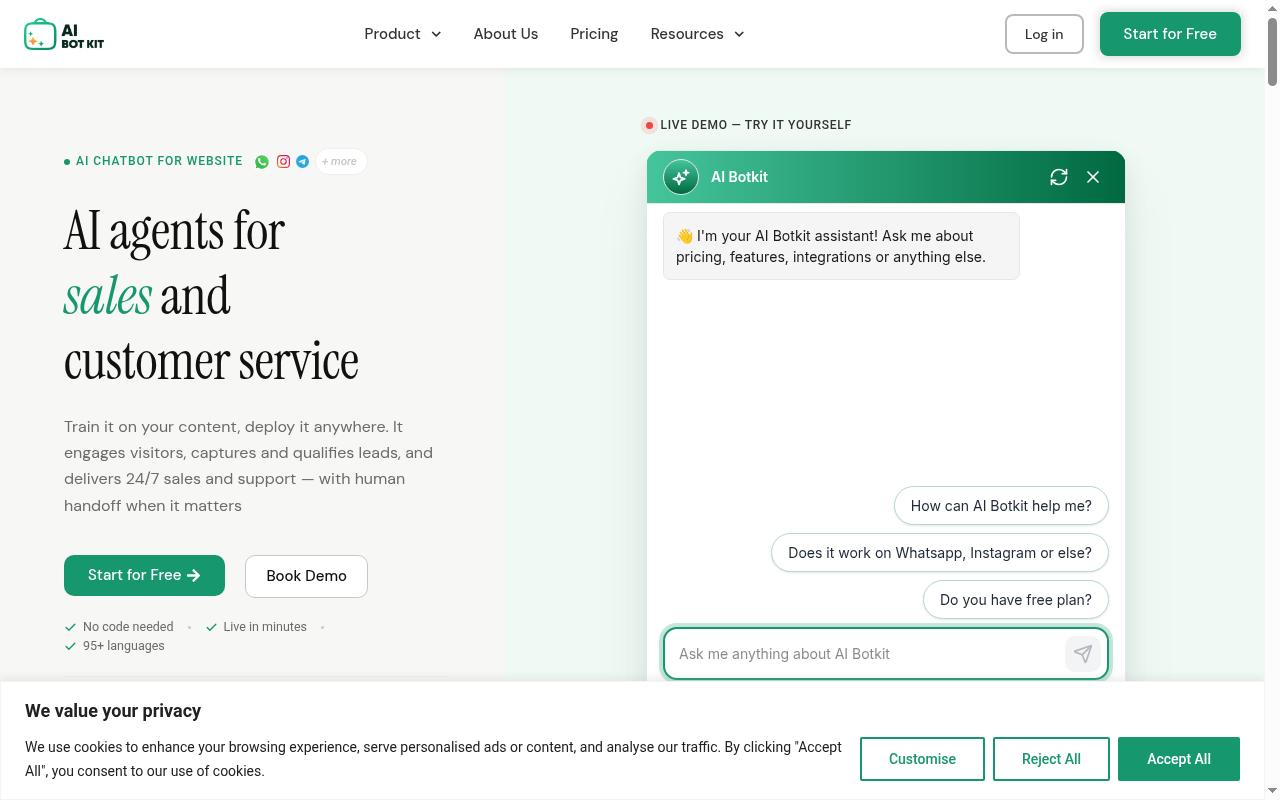Click the send message paper-plane icon

[x=1083, y=654]
